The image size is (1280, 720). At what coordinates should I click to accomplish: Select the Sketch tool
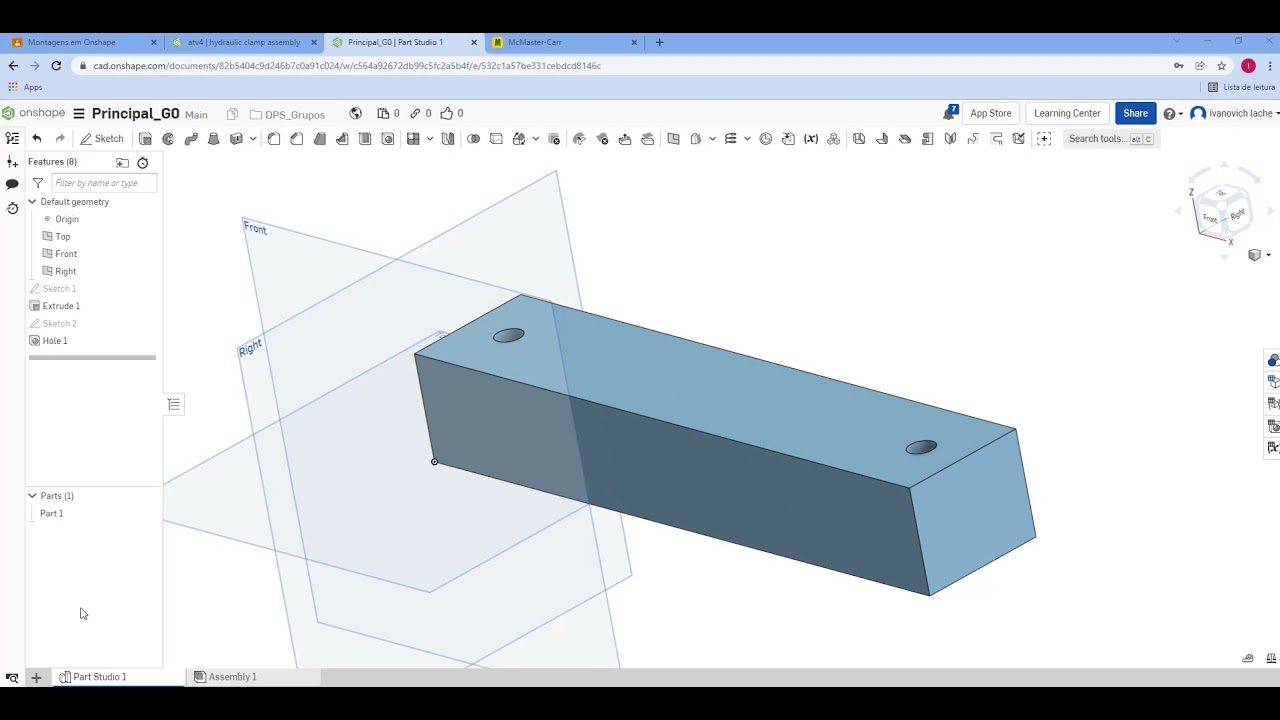pos(102,139)
